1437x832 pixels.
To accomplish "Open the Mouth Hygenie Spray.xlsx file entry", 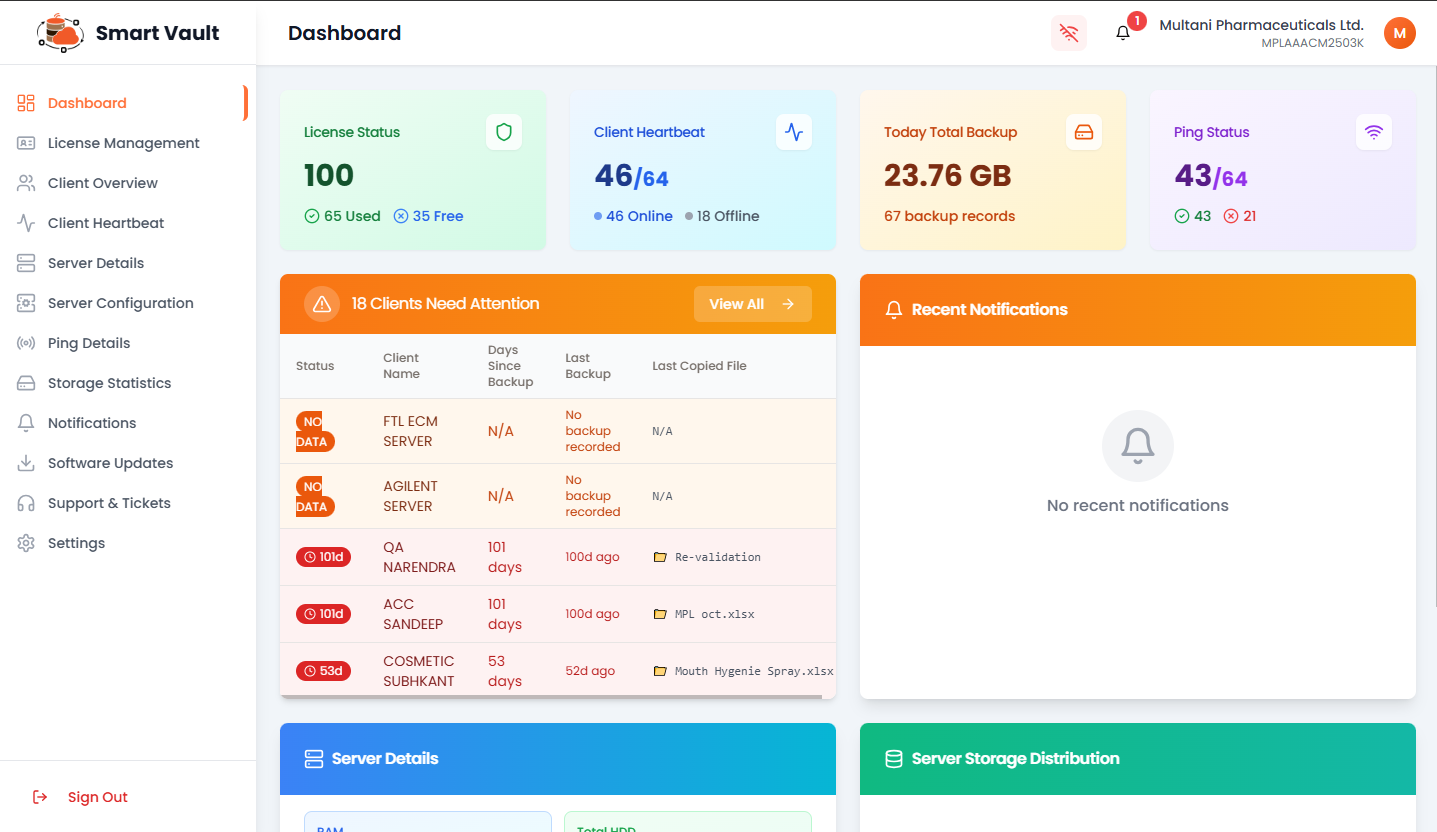I will (x=753, y=671).
